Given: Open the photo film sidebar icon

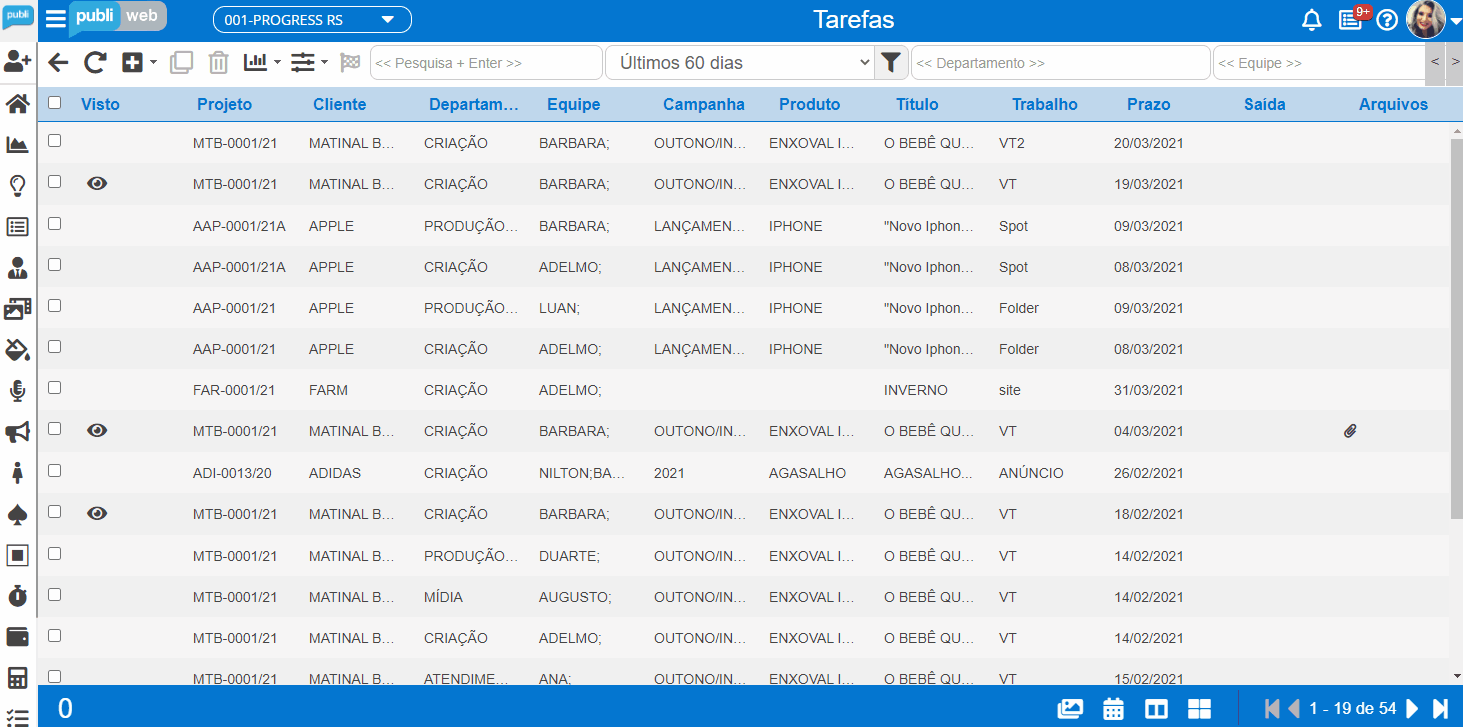Looking at the screenshot, I should pyautogui.click(x=17, y=309).
